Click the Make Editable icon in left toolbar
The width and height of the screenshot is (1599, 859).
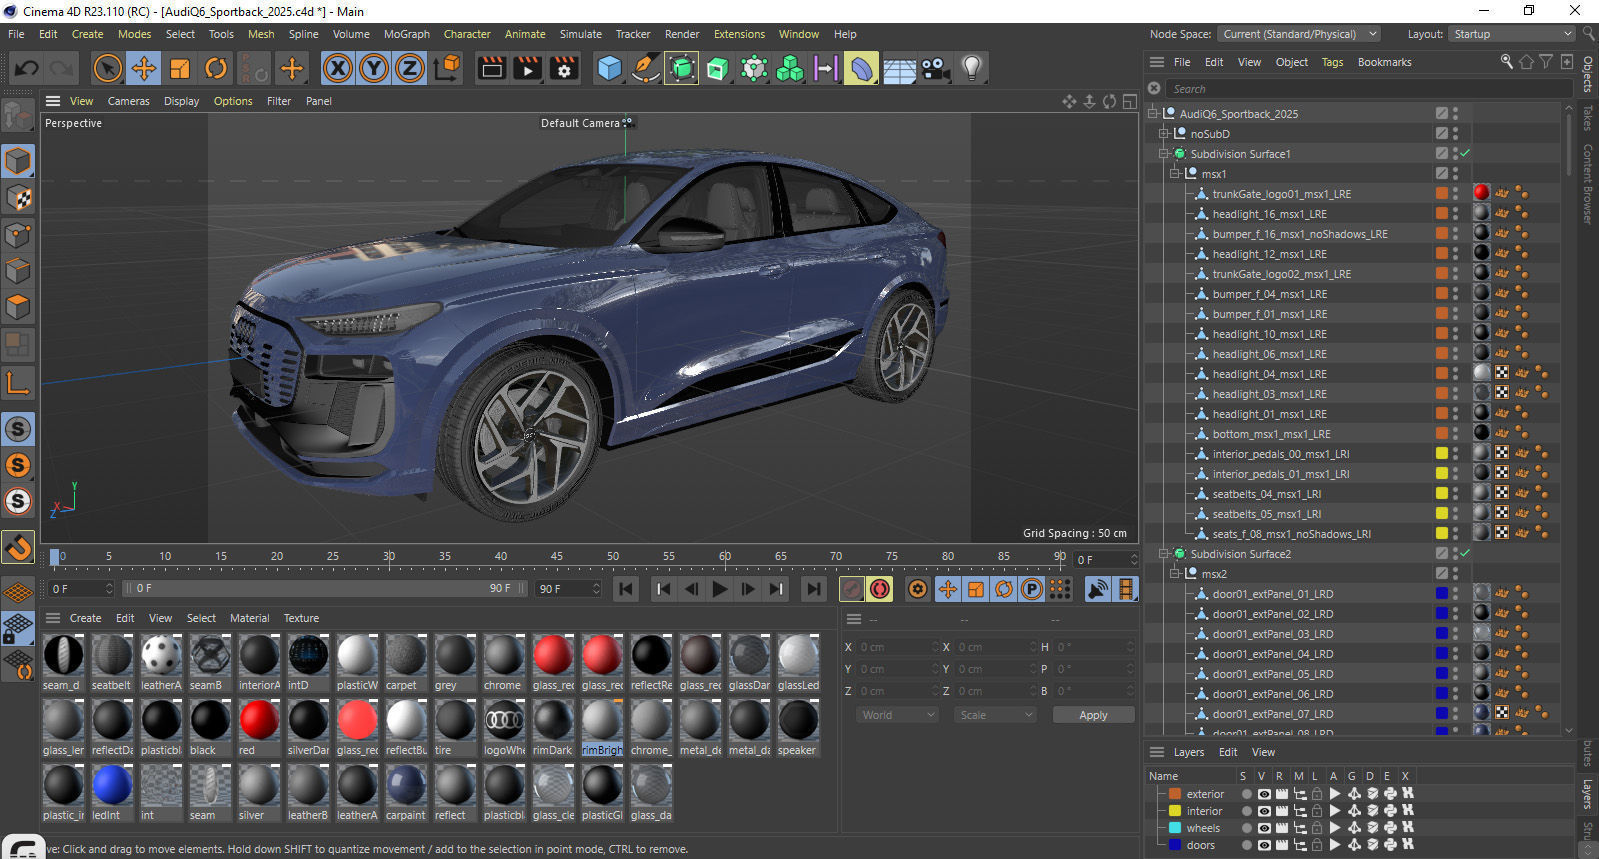[18, 116]
